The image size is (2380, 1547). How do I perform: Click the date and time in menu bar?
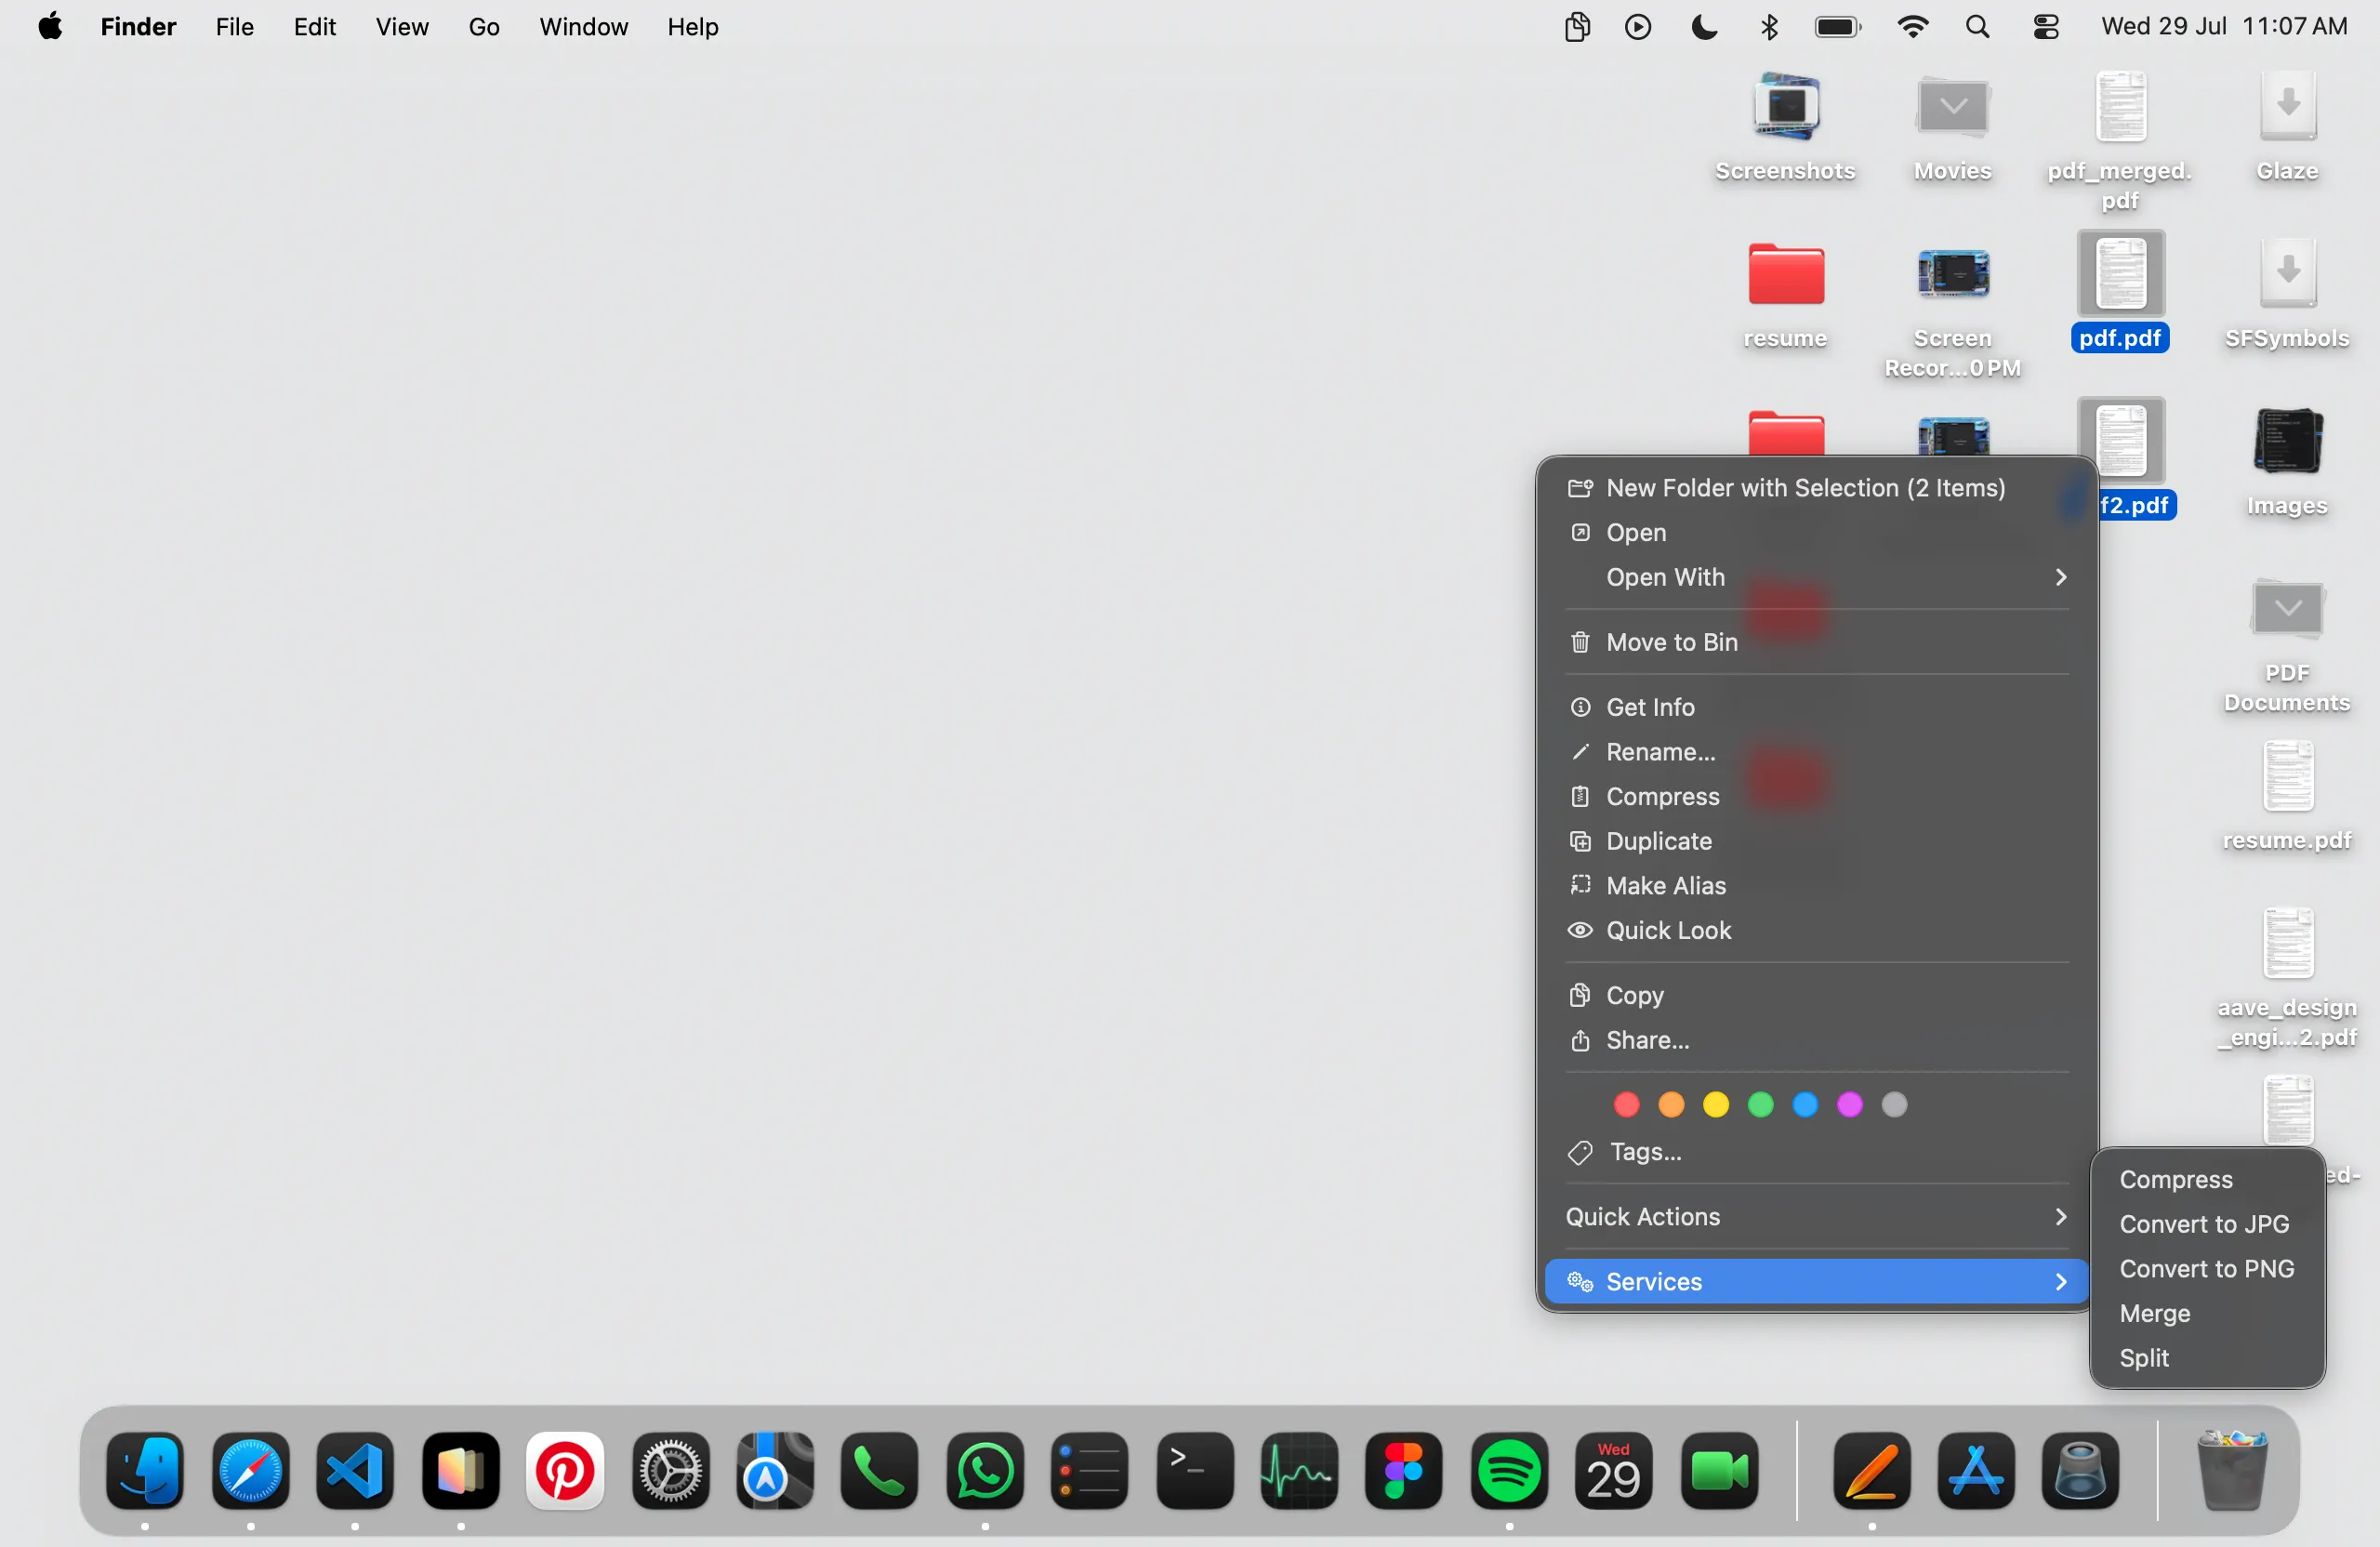pyautogui.click(x=2224, y=27)
